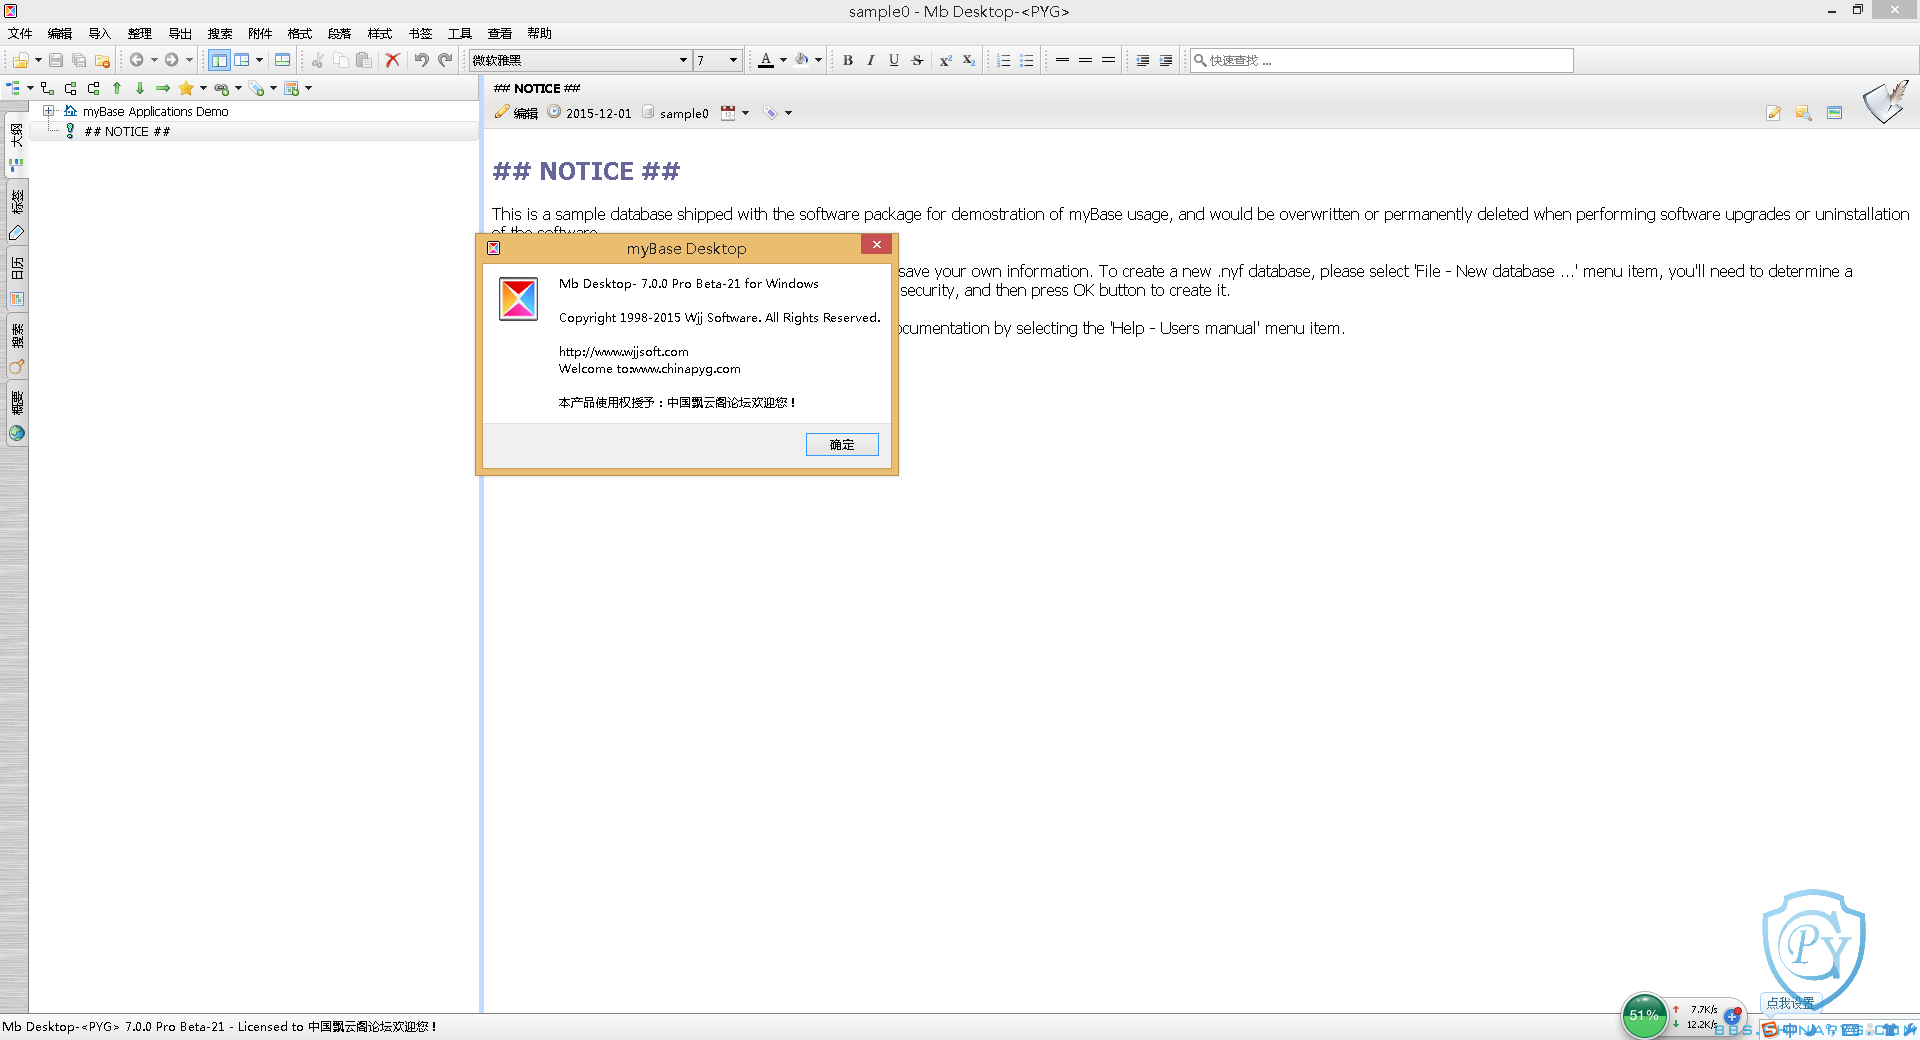Viewport: 1920px width, 1040px height.
Task: Move item down with green down arrow
Action: point(140,88)
